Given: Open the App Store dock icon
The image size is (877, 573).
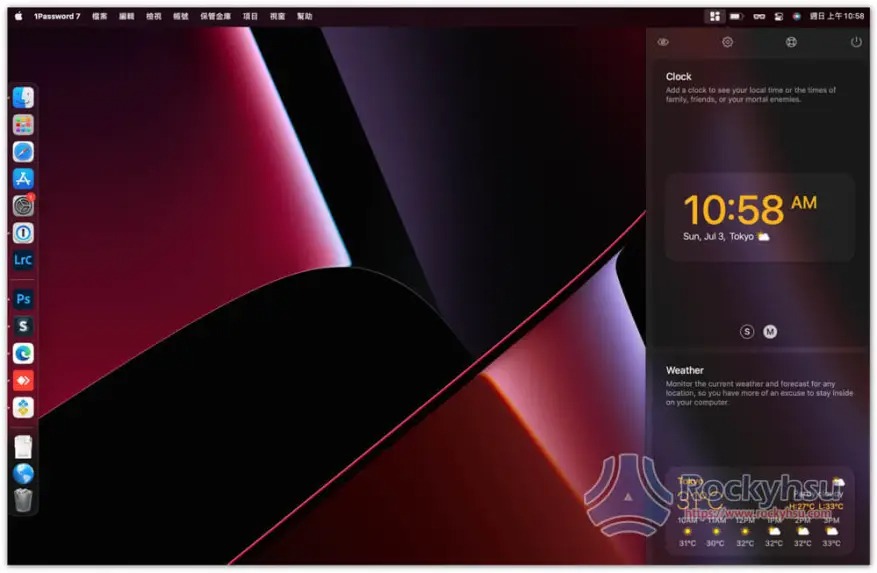Looking at the screenshot, I should [x=23, y=179].
